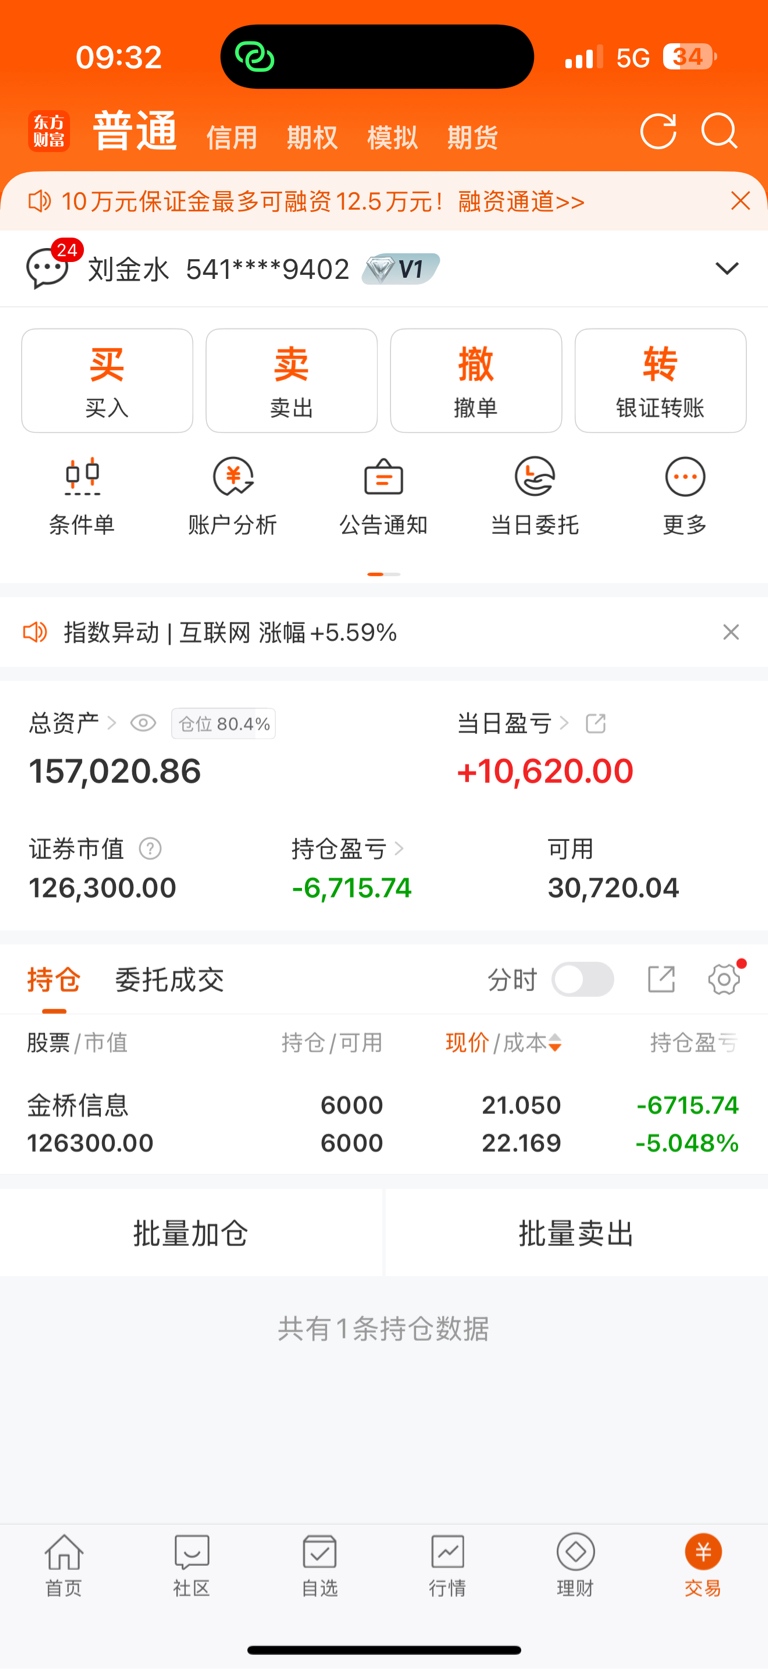Open 总资产 details arrow

point(112,723)
